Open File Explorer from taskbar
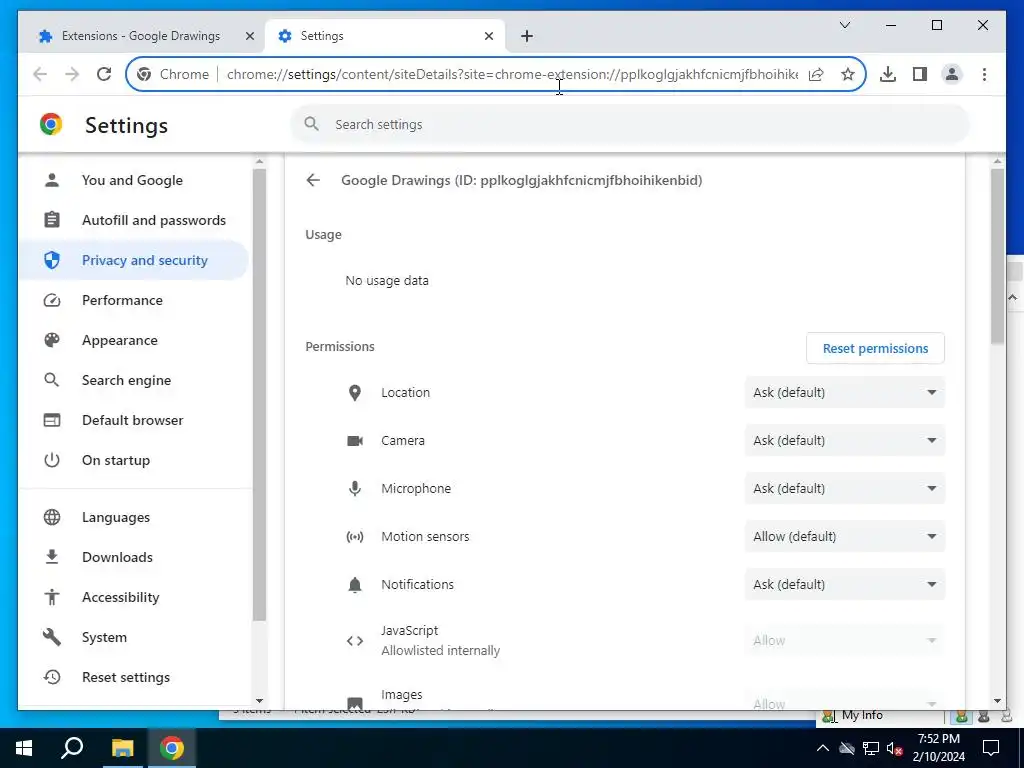 tap(122, 748)
